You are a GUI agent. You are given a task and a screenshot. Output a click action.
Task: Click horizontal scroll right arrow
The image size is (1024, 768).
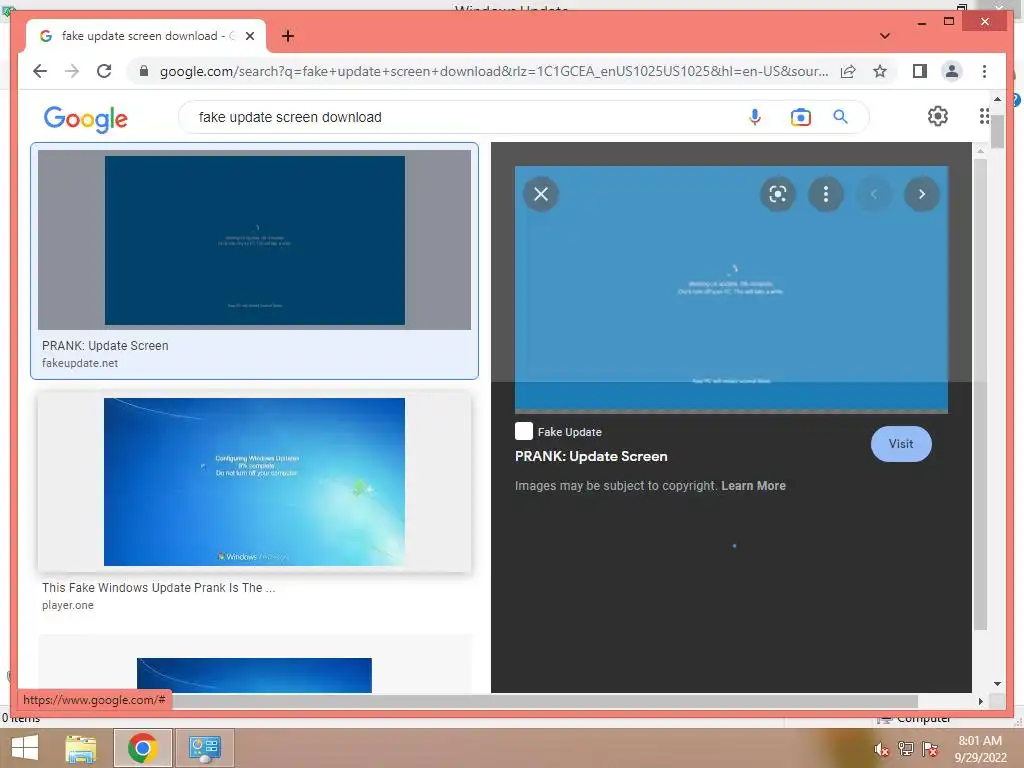click(980, 701)
